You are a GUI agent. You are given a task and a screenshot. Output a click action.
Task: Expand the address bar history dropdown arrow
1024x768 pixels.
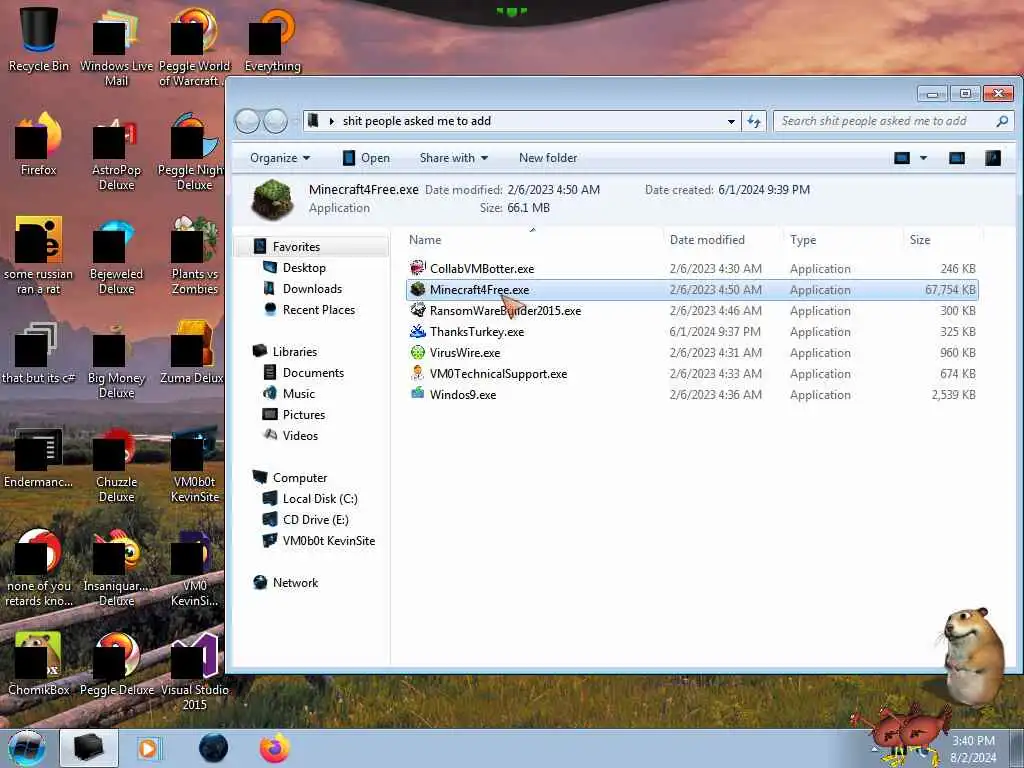click(731, 121)
